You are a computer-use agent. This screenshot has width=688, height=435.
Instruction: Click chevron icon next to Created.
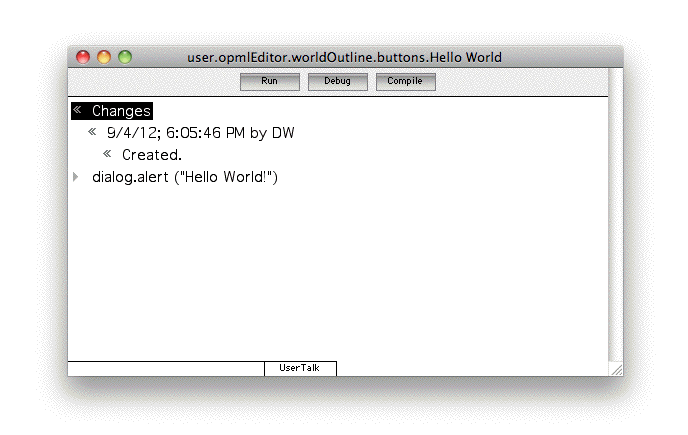(x=107, y=153)
